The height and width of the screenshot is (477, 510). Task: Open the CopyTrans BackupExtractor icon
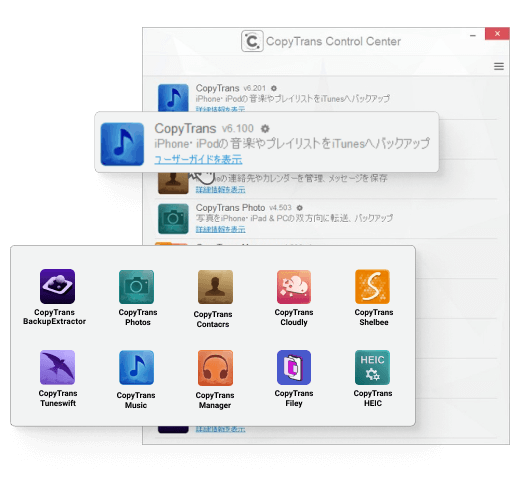click(x=57, y=286)
